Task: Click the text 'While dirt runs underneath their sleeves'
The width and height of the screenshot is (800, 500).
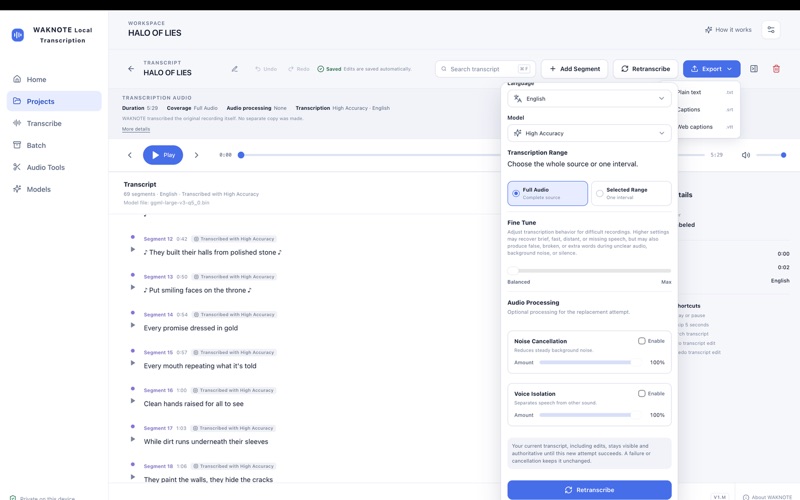Action: [x=206, y=441]
